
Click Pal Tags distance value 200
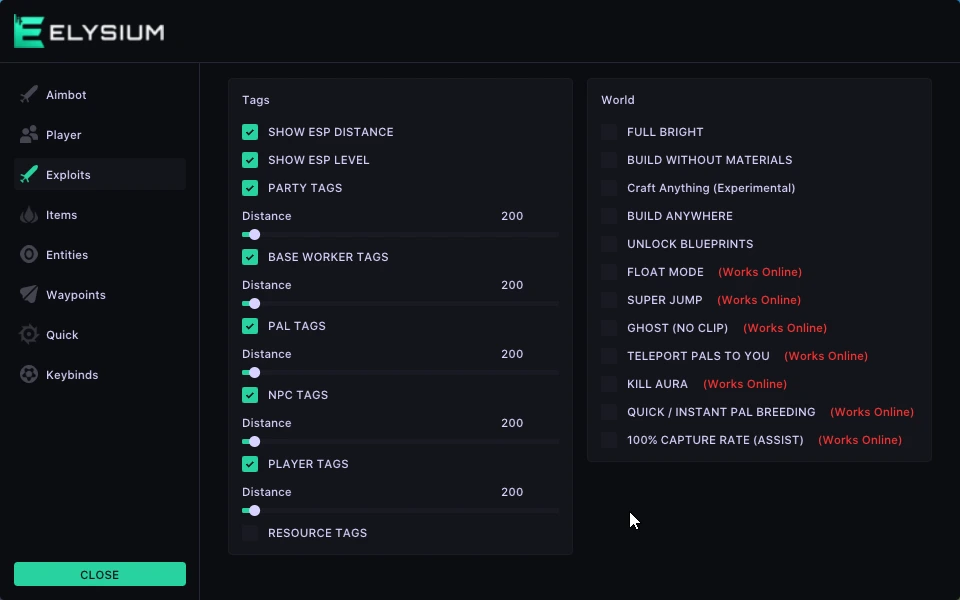click(512, 354)
